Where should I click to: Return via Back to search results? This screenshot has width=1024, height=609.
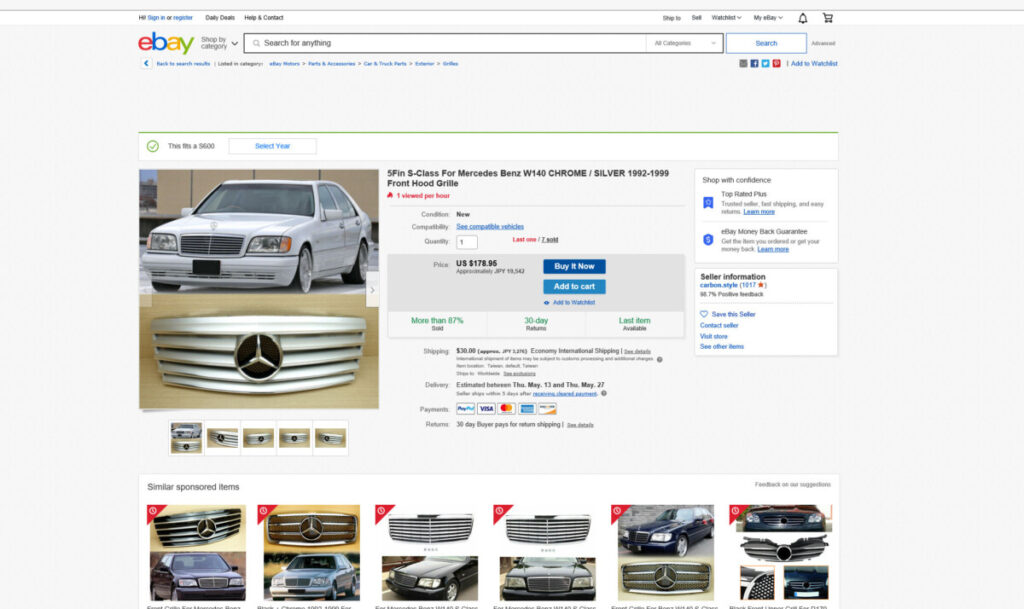(184, 64)
